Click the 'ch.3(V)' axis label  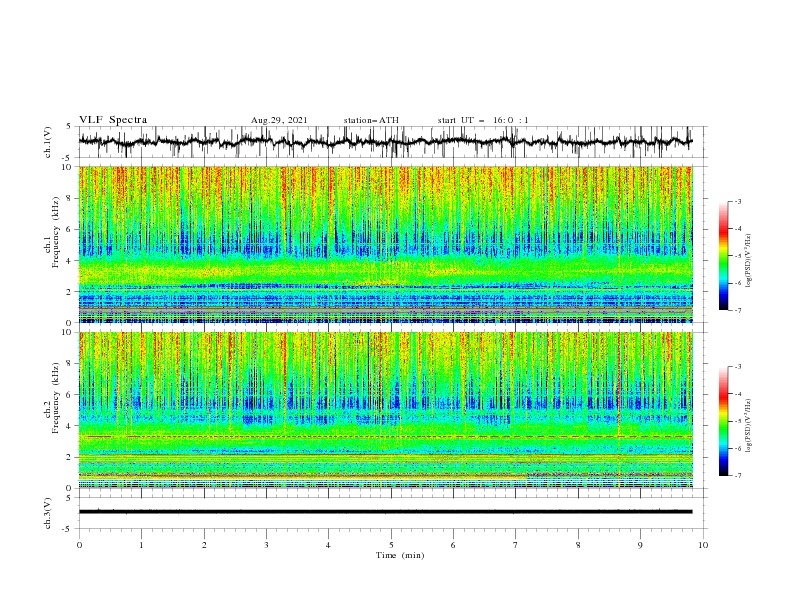(48, 513)
